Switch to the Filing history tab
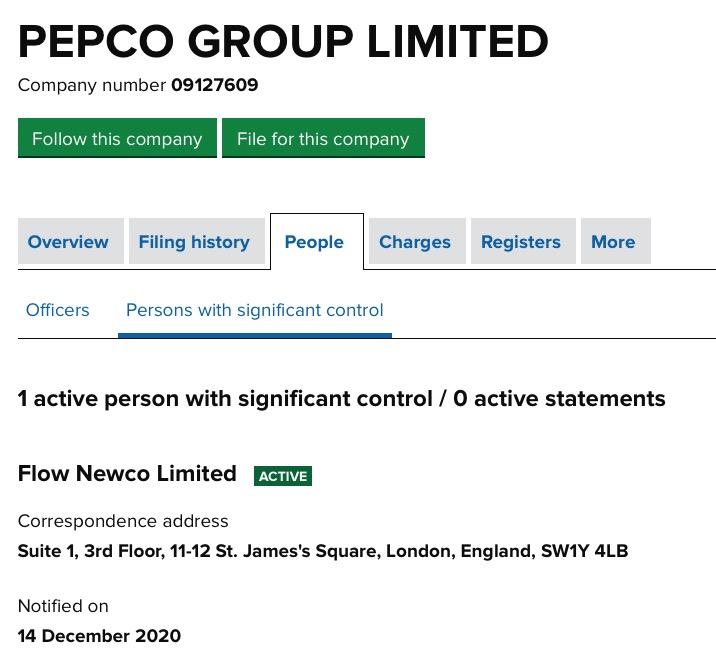The width and height of the screenshot is (716, 661). click(194, 242)
